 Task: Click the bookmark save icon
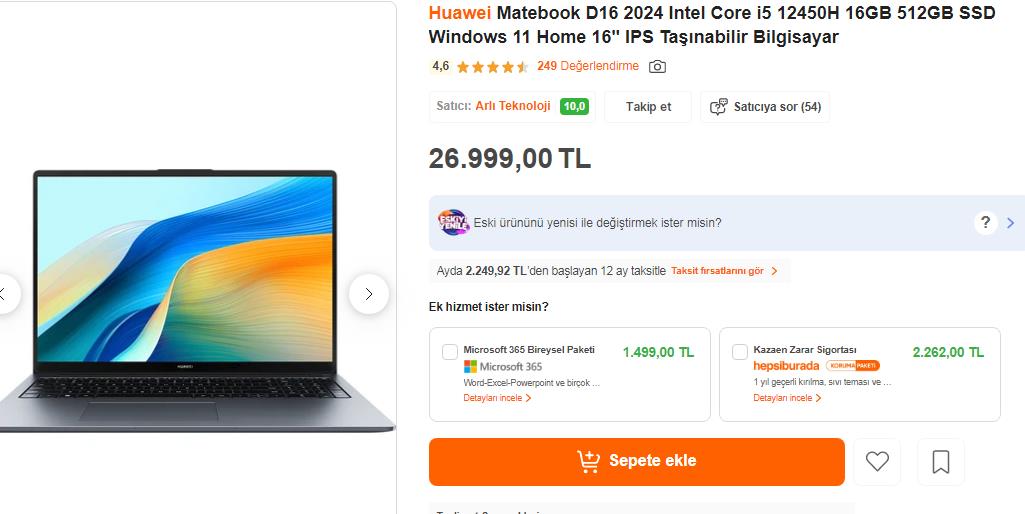941,462
